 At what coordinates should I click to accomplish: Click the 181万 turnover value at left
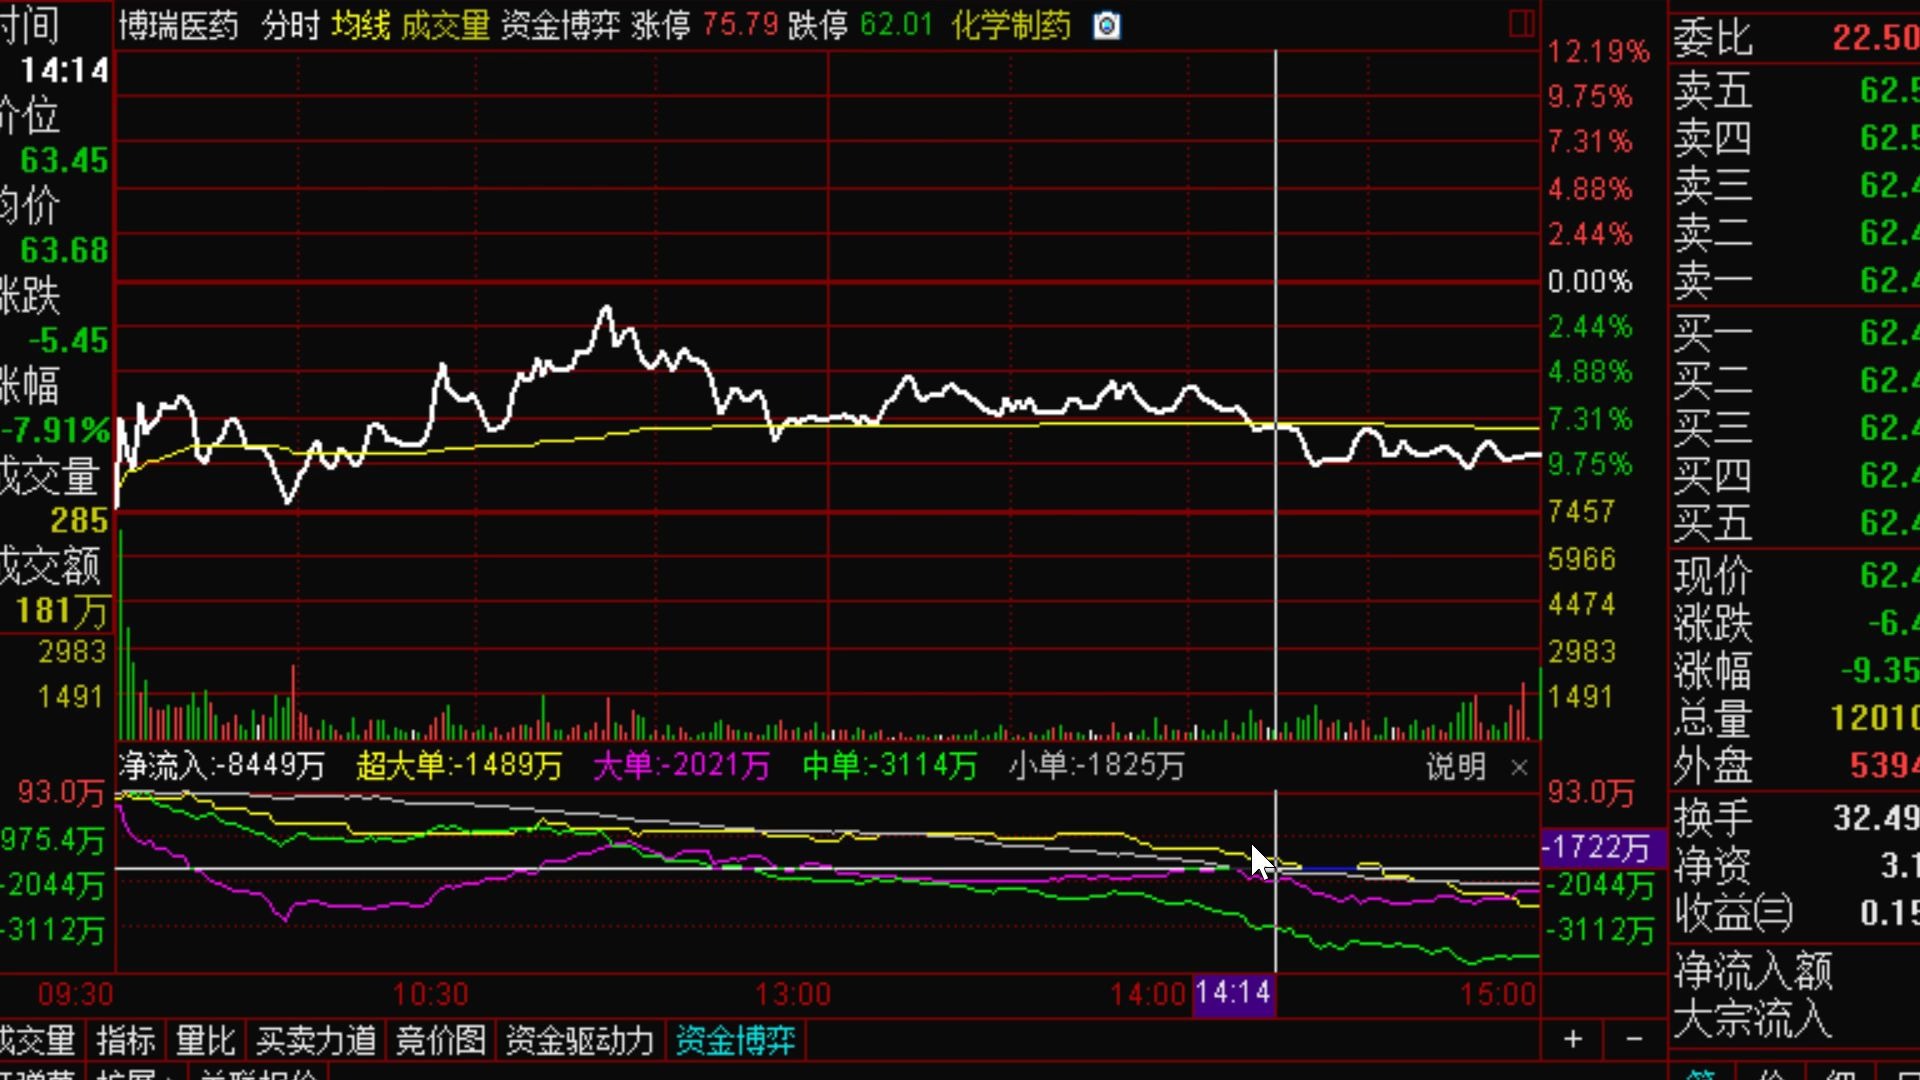point(61,611)
